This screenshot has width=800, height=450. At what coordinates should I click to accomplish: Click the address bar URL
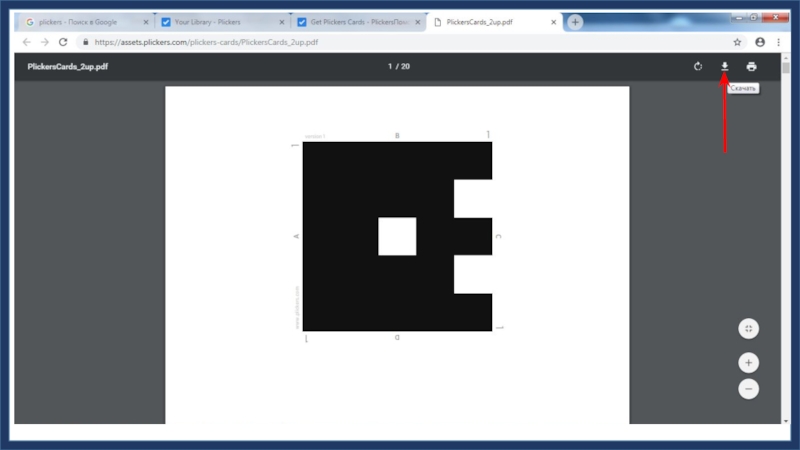206,42
